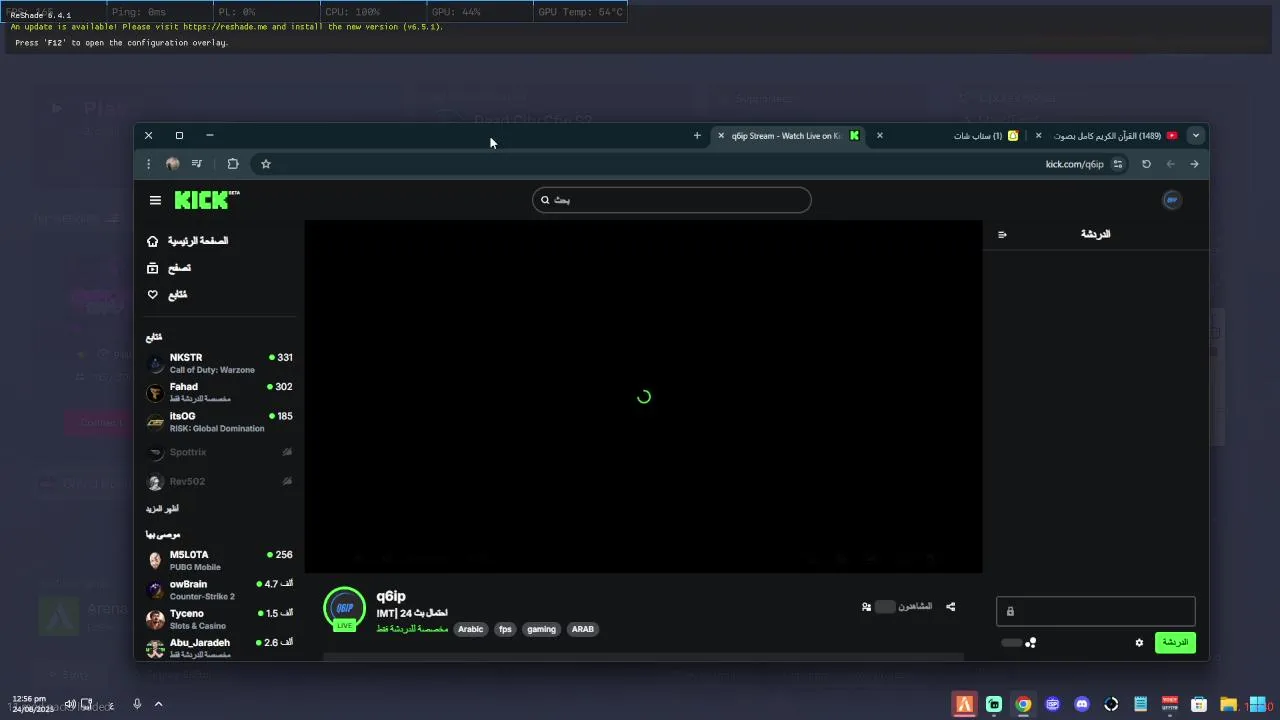
Task: Open the Kick hamburger menu
Action: 155,200
